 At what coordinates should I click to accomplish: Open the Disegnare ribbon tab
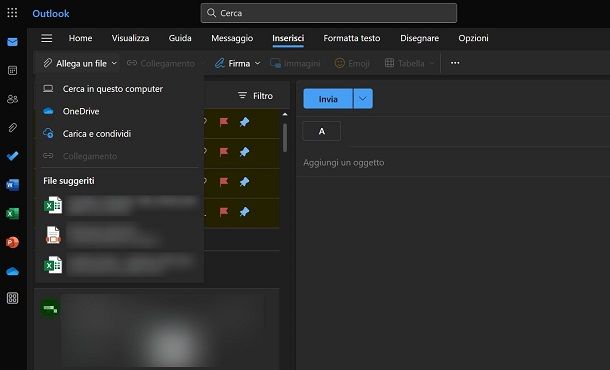click(419, 38)
